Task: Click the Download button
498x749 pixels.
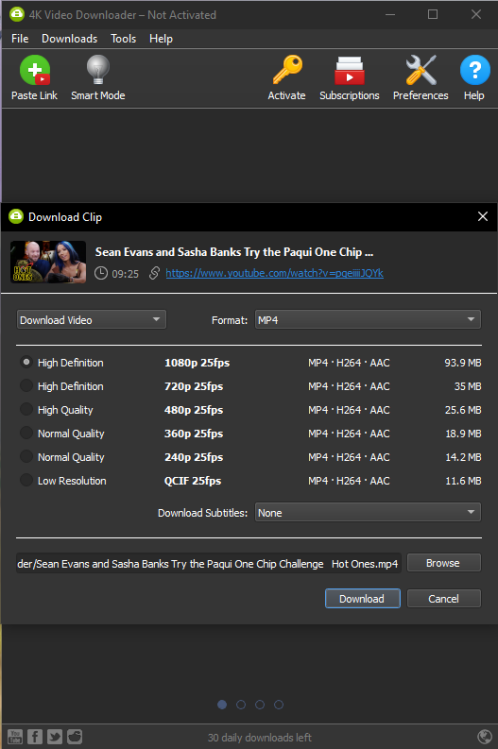Action: [x=362, y=599]
